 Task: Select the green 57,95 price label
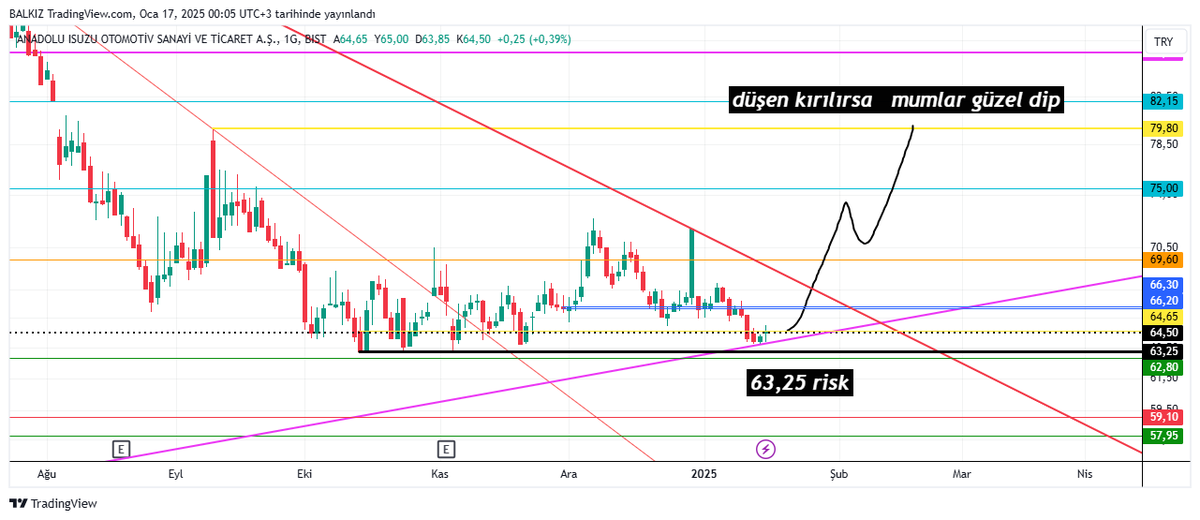1163,436
